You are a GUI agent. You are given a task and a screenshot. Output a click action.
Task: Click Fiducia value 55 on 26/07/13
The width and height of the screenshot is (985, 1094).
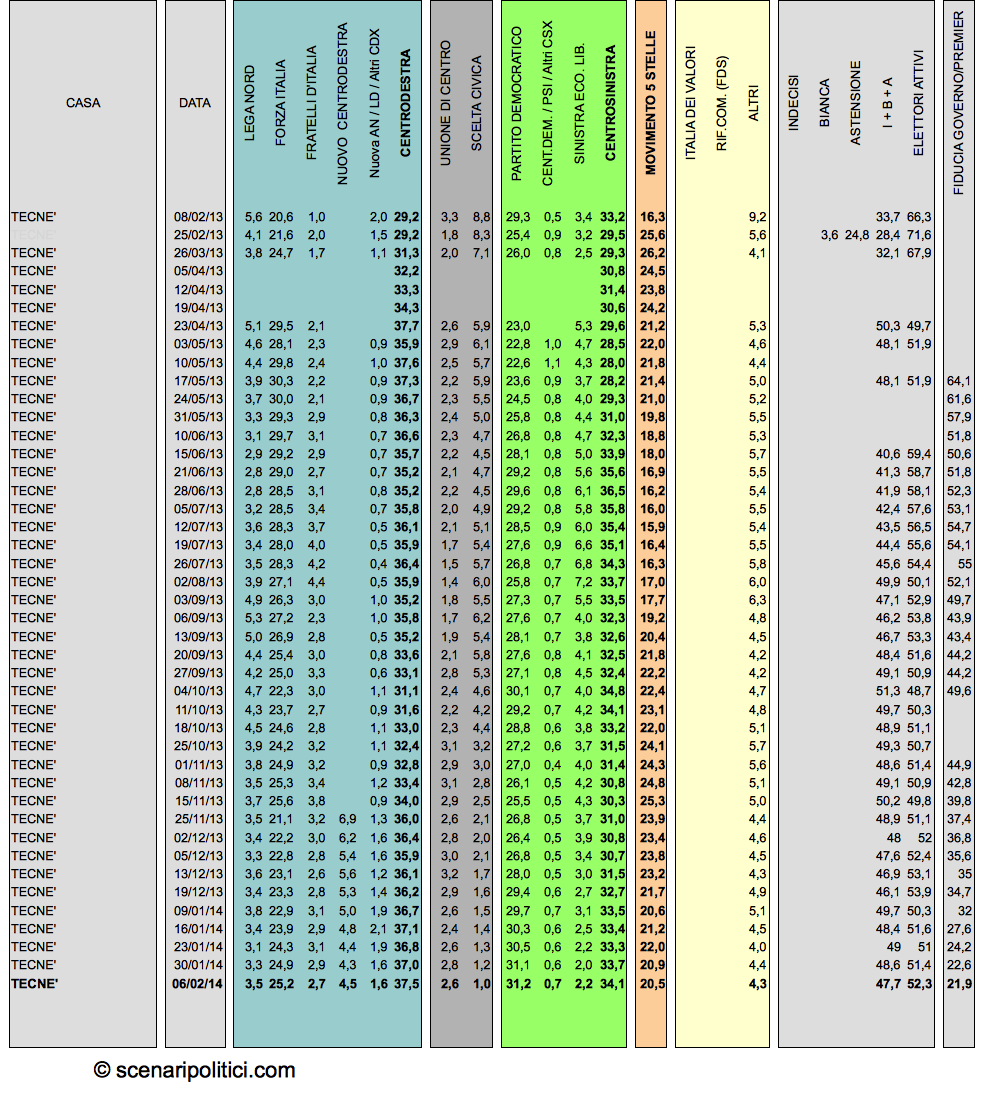965,564
